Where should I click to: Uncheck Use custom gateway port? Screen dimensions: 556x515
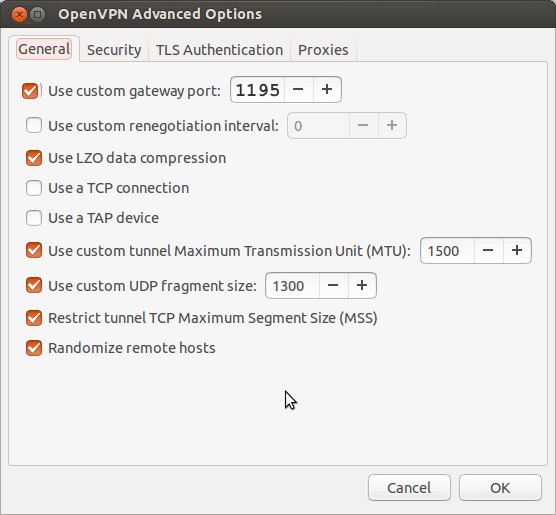pos(30,91)
